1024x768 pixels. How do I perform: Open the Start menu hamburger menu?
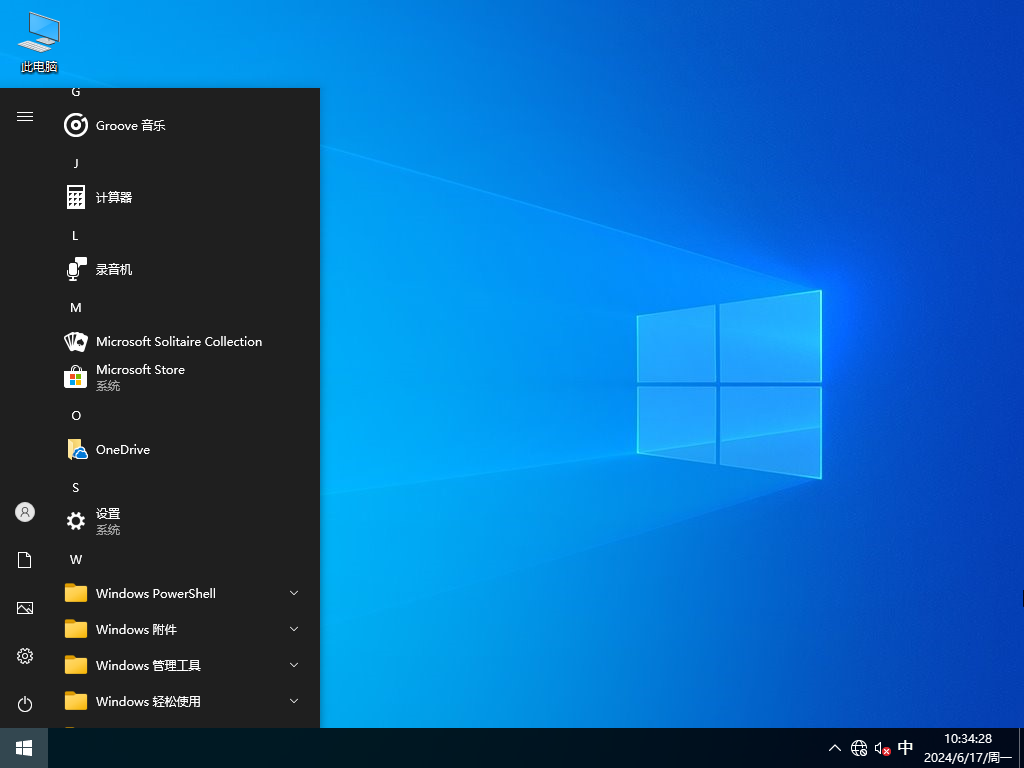pyautogui.click(x=24, y=116)
